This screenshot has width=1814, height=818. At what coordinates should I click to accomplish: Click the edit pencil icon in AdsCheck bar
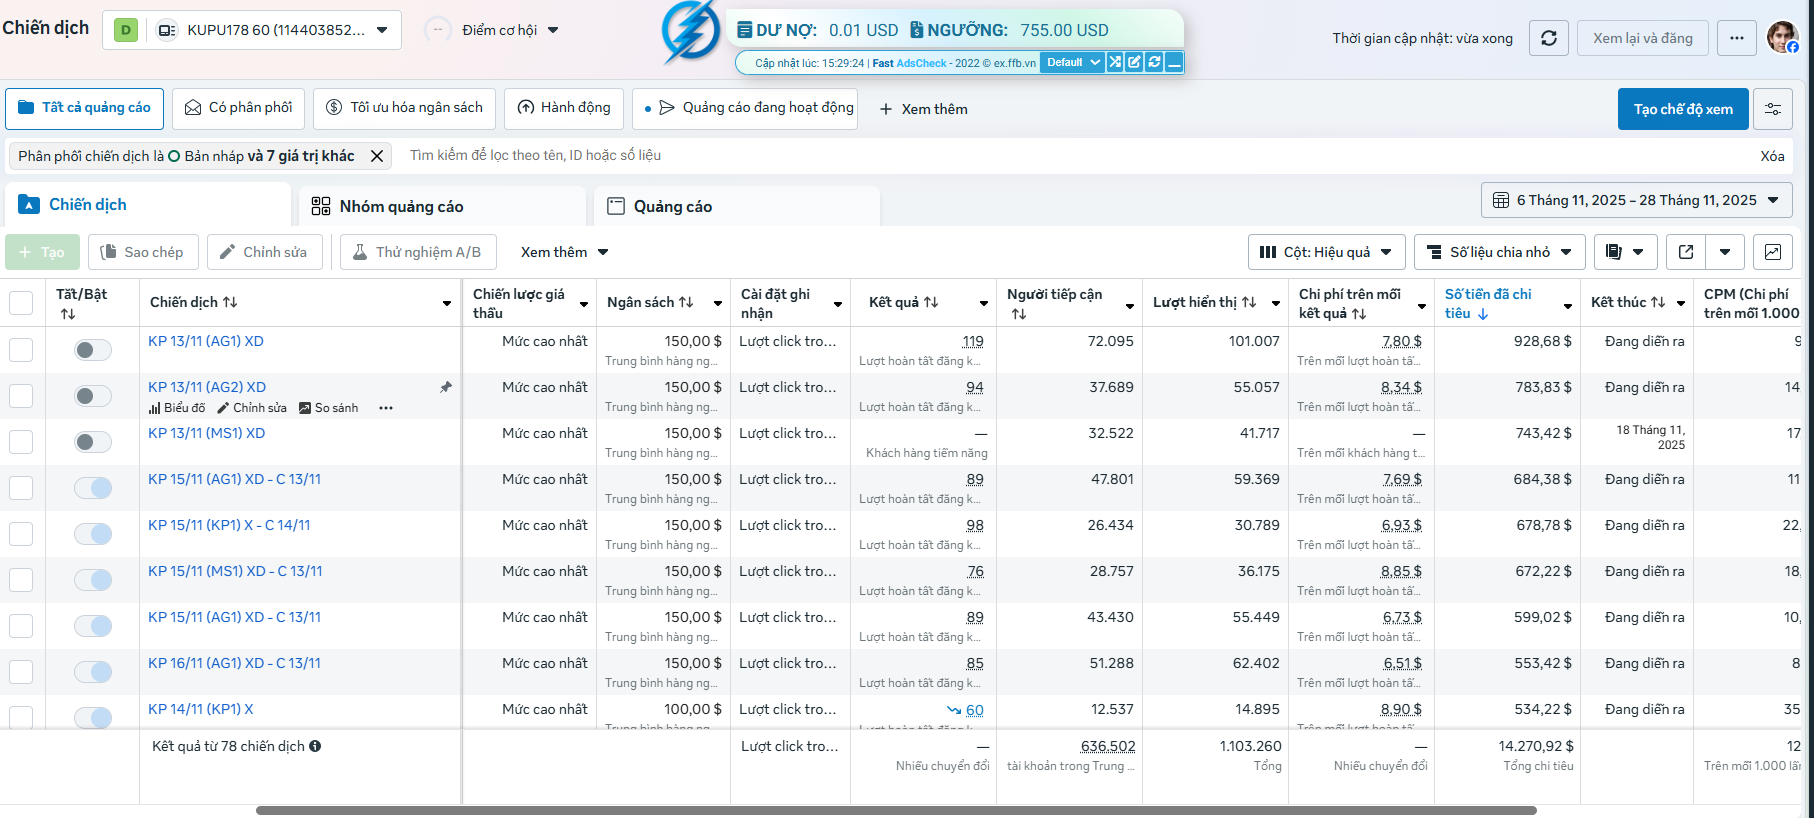[x=1134, y=62]
